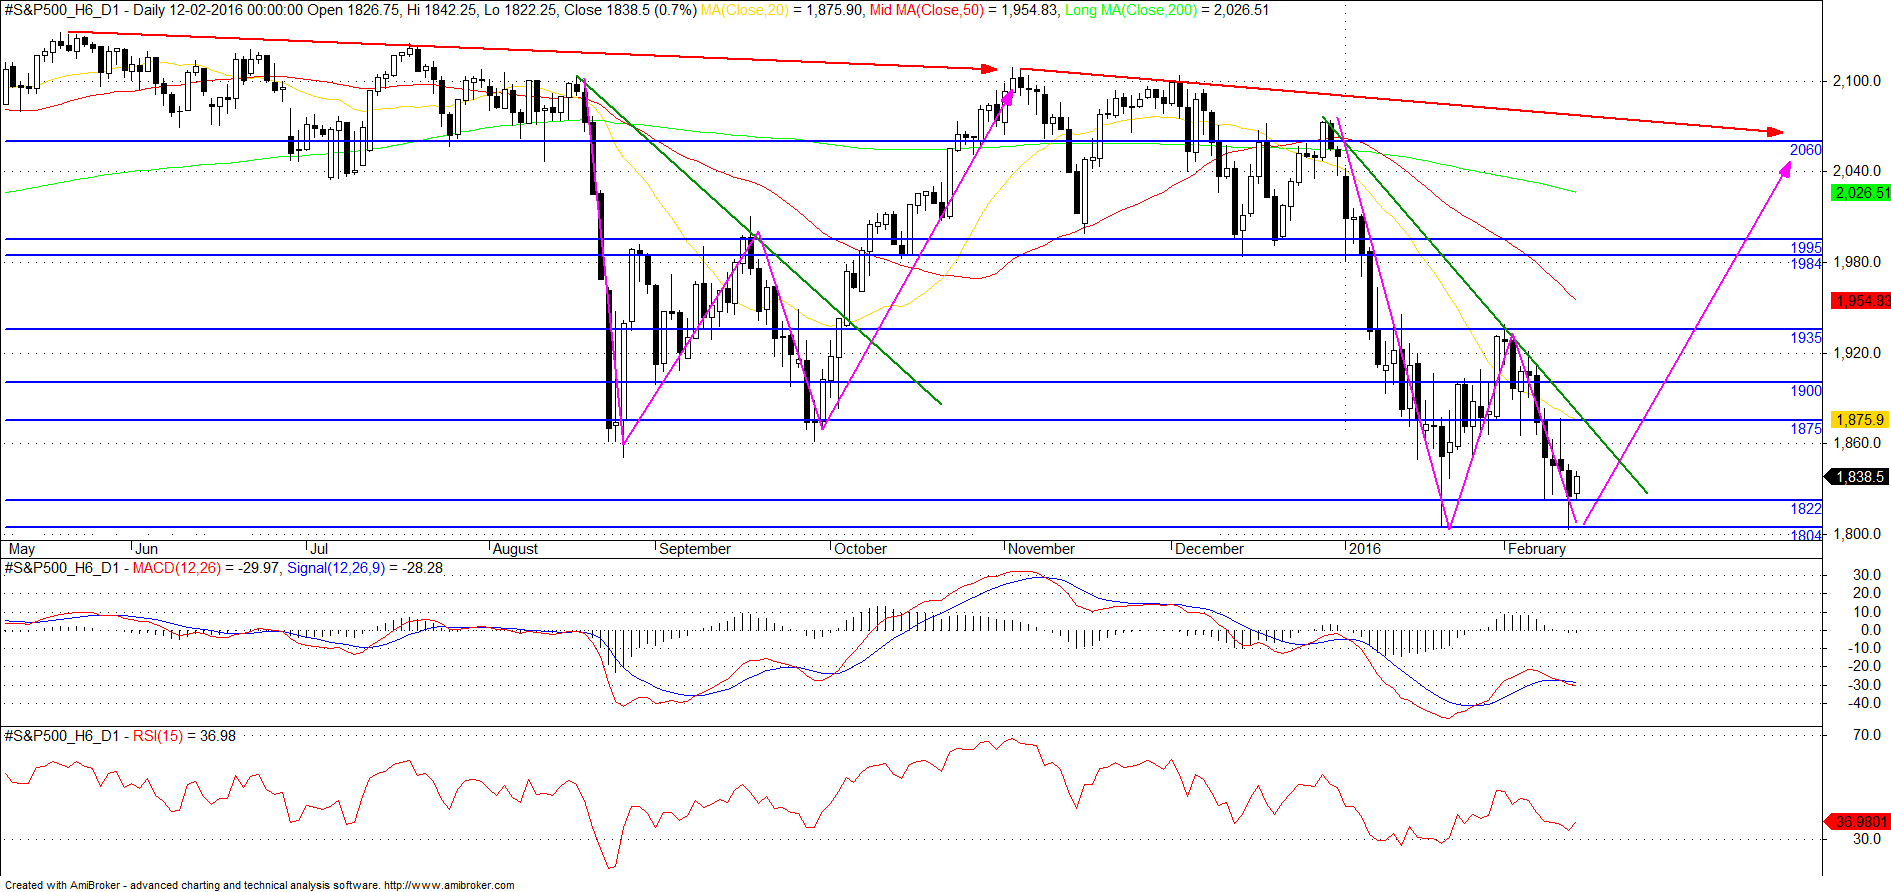The height and width of the screenshot is (892, 1891).
Task: Click the 1,800.0 price axis label
Action: [x=1857, y=534]
